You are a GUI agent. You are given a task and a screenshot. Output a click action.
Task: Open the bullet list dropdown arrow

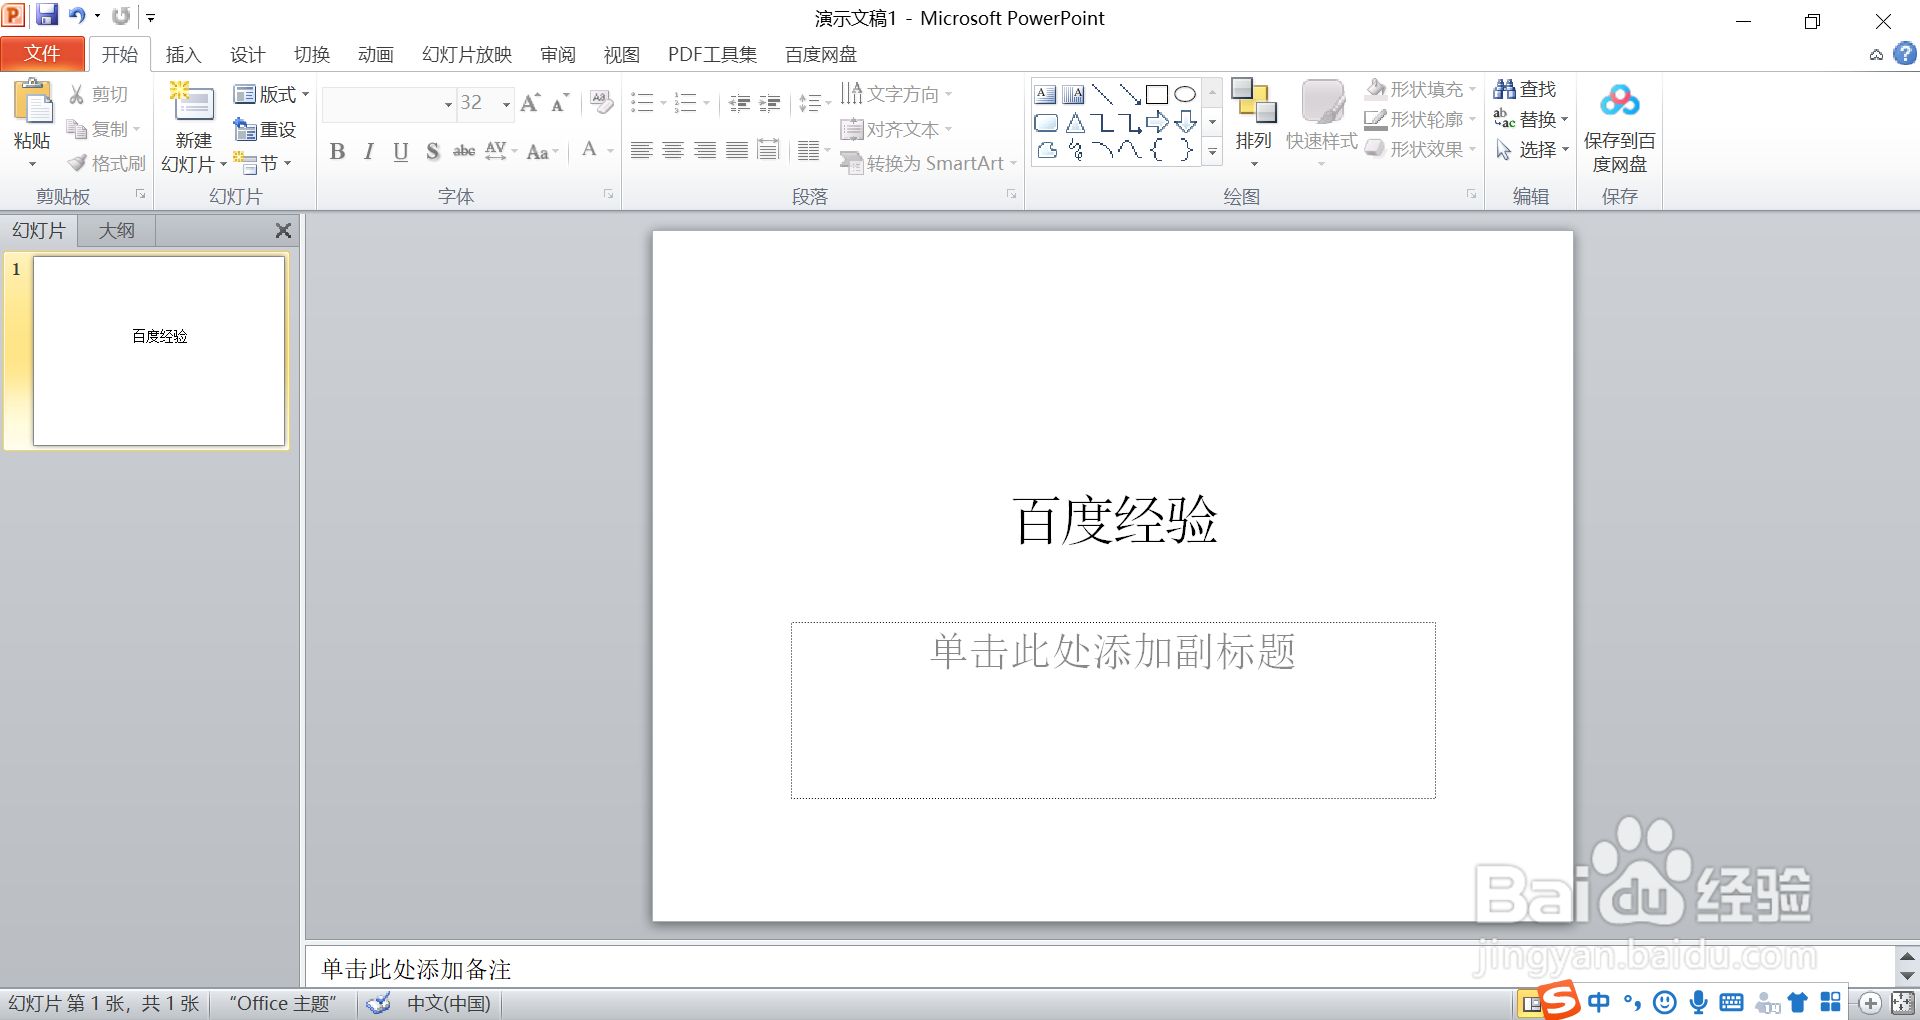tap(662, 103)
